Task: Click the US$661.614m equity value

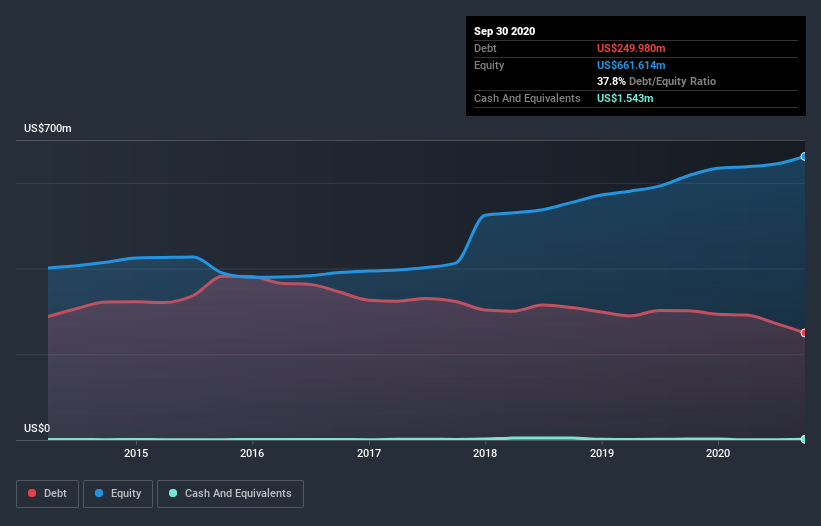Action: coord(631,65)
